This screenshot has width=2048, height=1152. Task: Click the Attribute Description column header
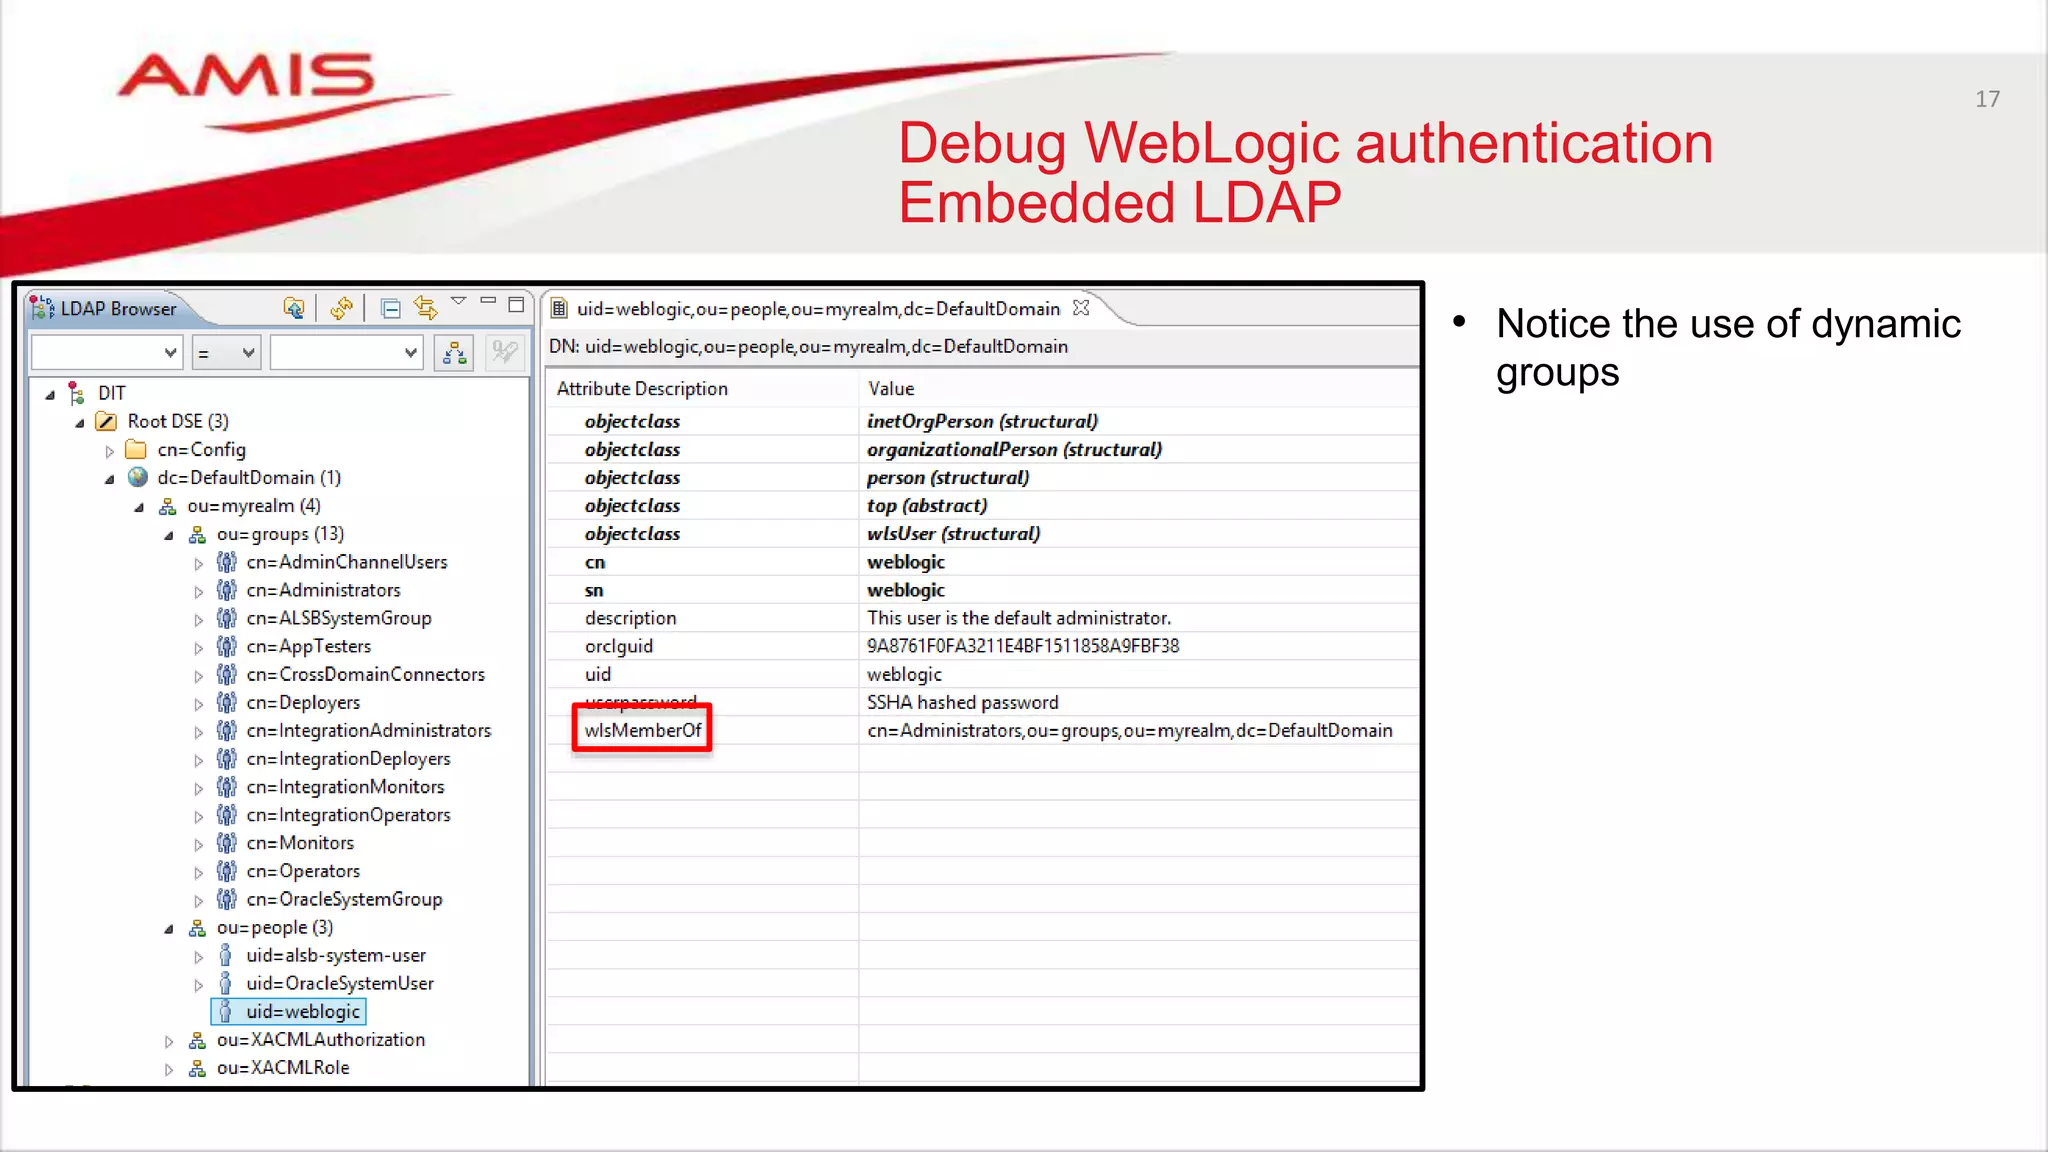642,389
